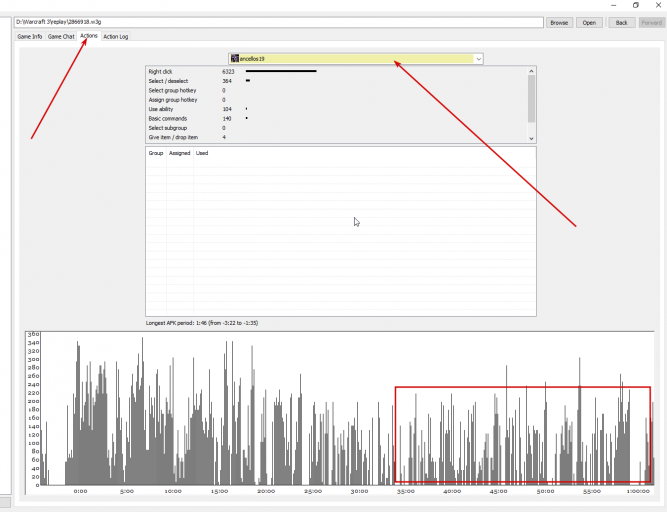Select the Select subgroup row
The image size is (667, 512).
pyautogui.click(x=336, y=128)
